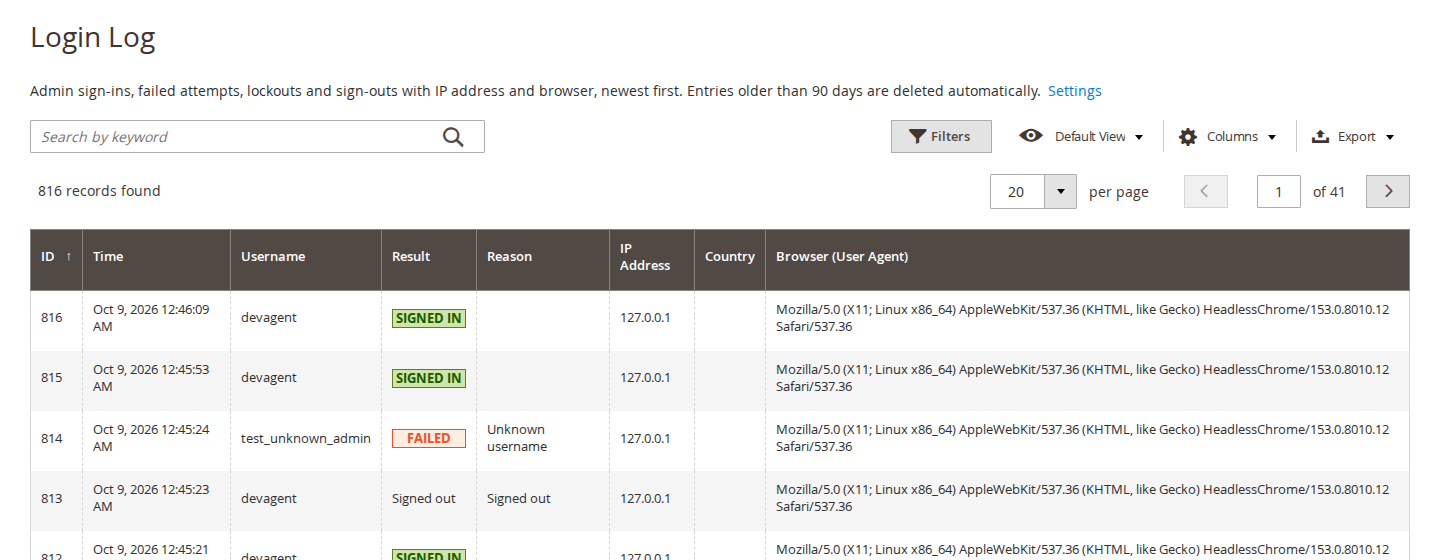
Task: Click the time Oct 9, 2026 12:45:24 AM
Action: coord(151,438)
